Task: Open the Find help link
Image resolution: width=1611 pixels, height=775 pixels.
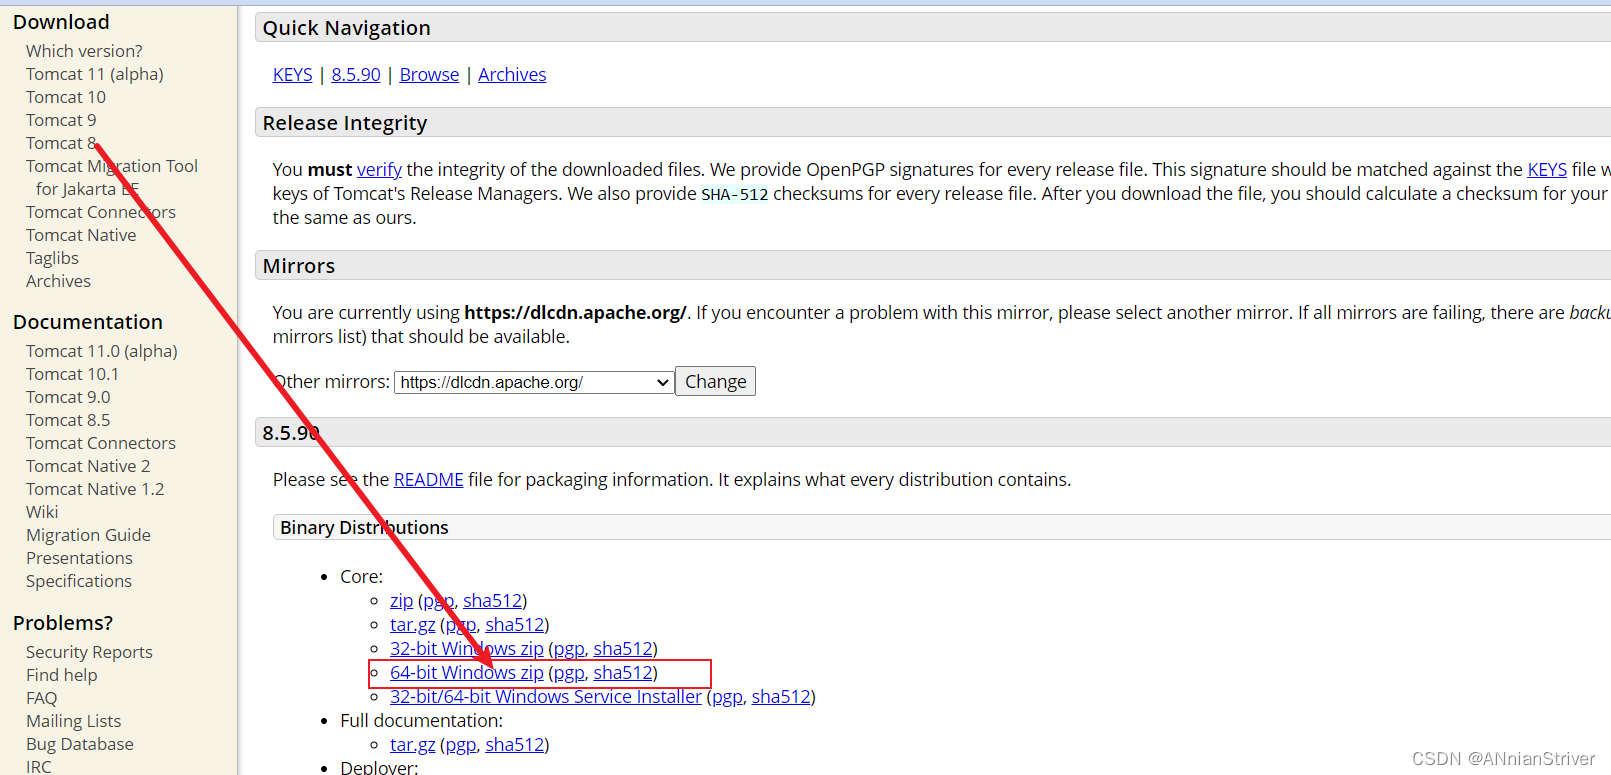Action: 62,675
